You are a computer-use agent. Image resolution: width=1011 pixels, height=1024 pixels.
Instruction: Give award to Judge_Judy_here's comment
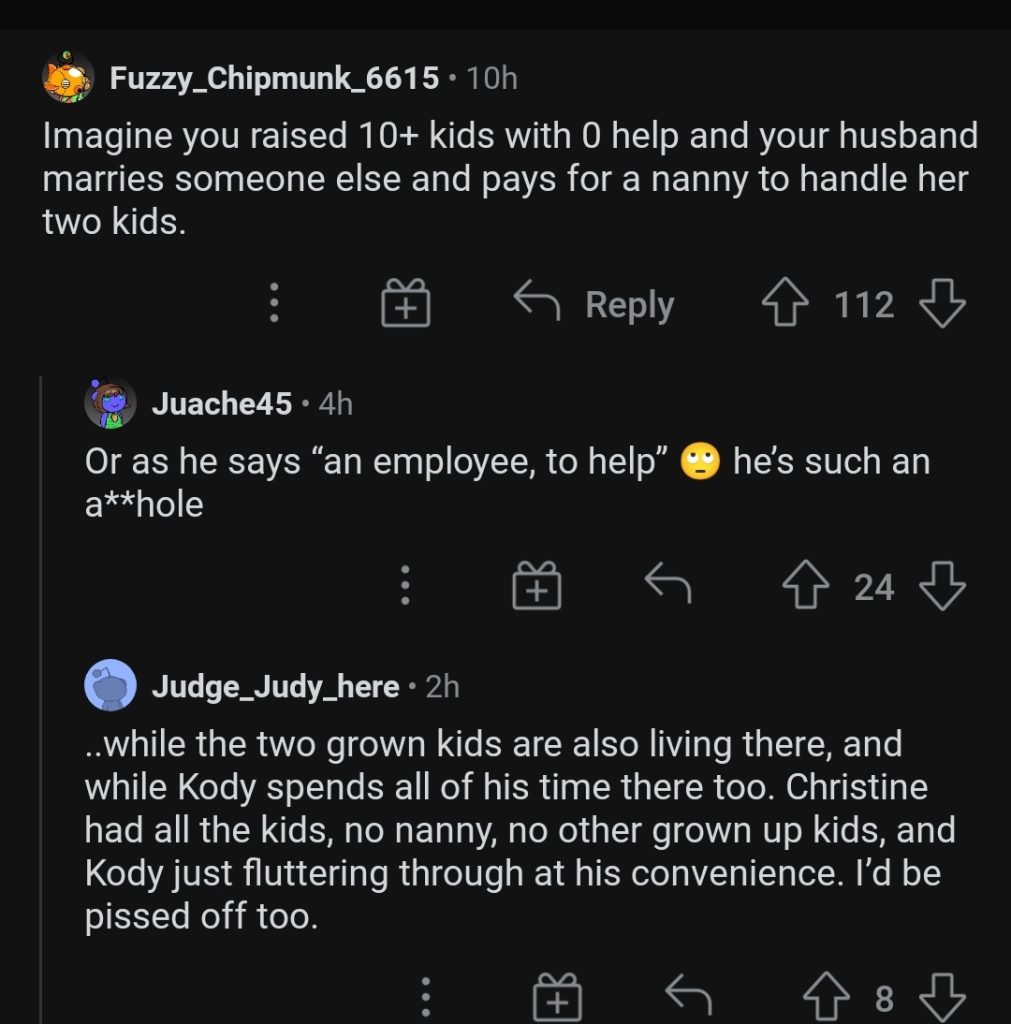click(x=557, y=997)
